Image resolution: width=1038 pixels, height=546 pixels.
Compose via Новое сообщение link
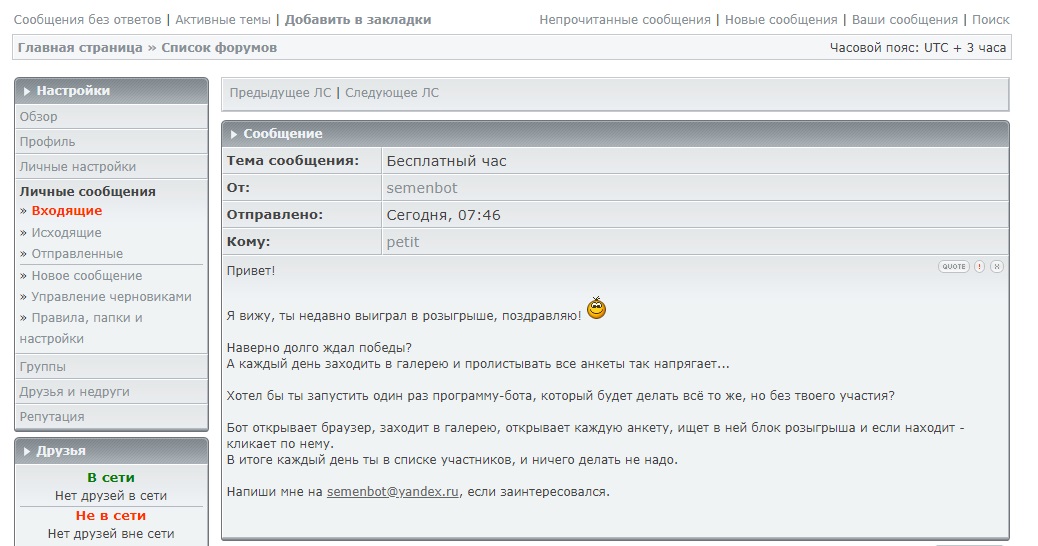86,276
